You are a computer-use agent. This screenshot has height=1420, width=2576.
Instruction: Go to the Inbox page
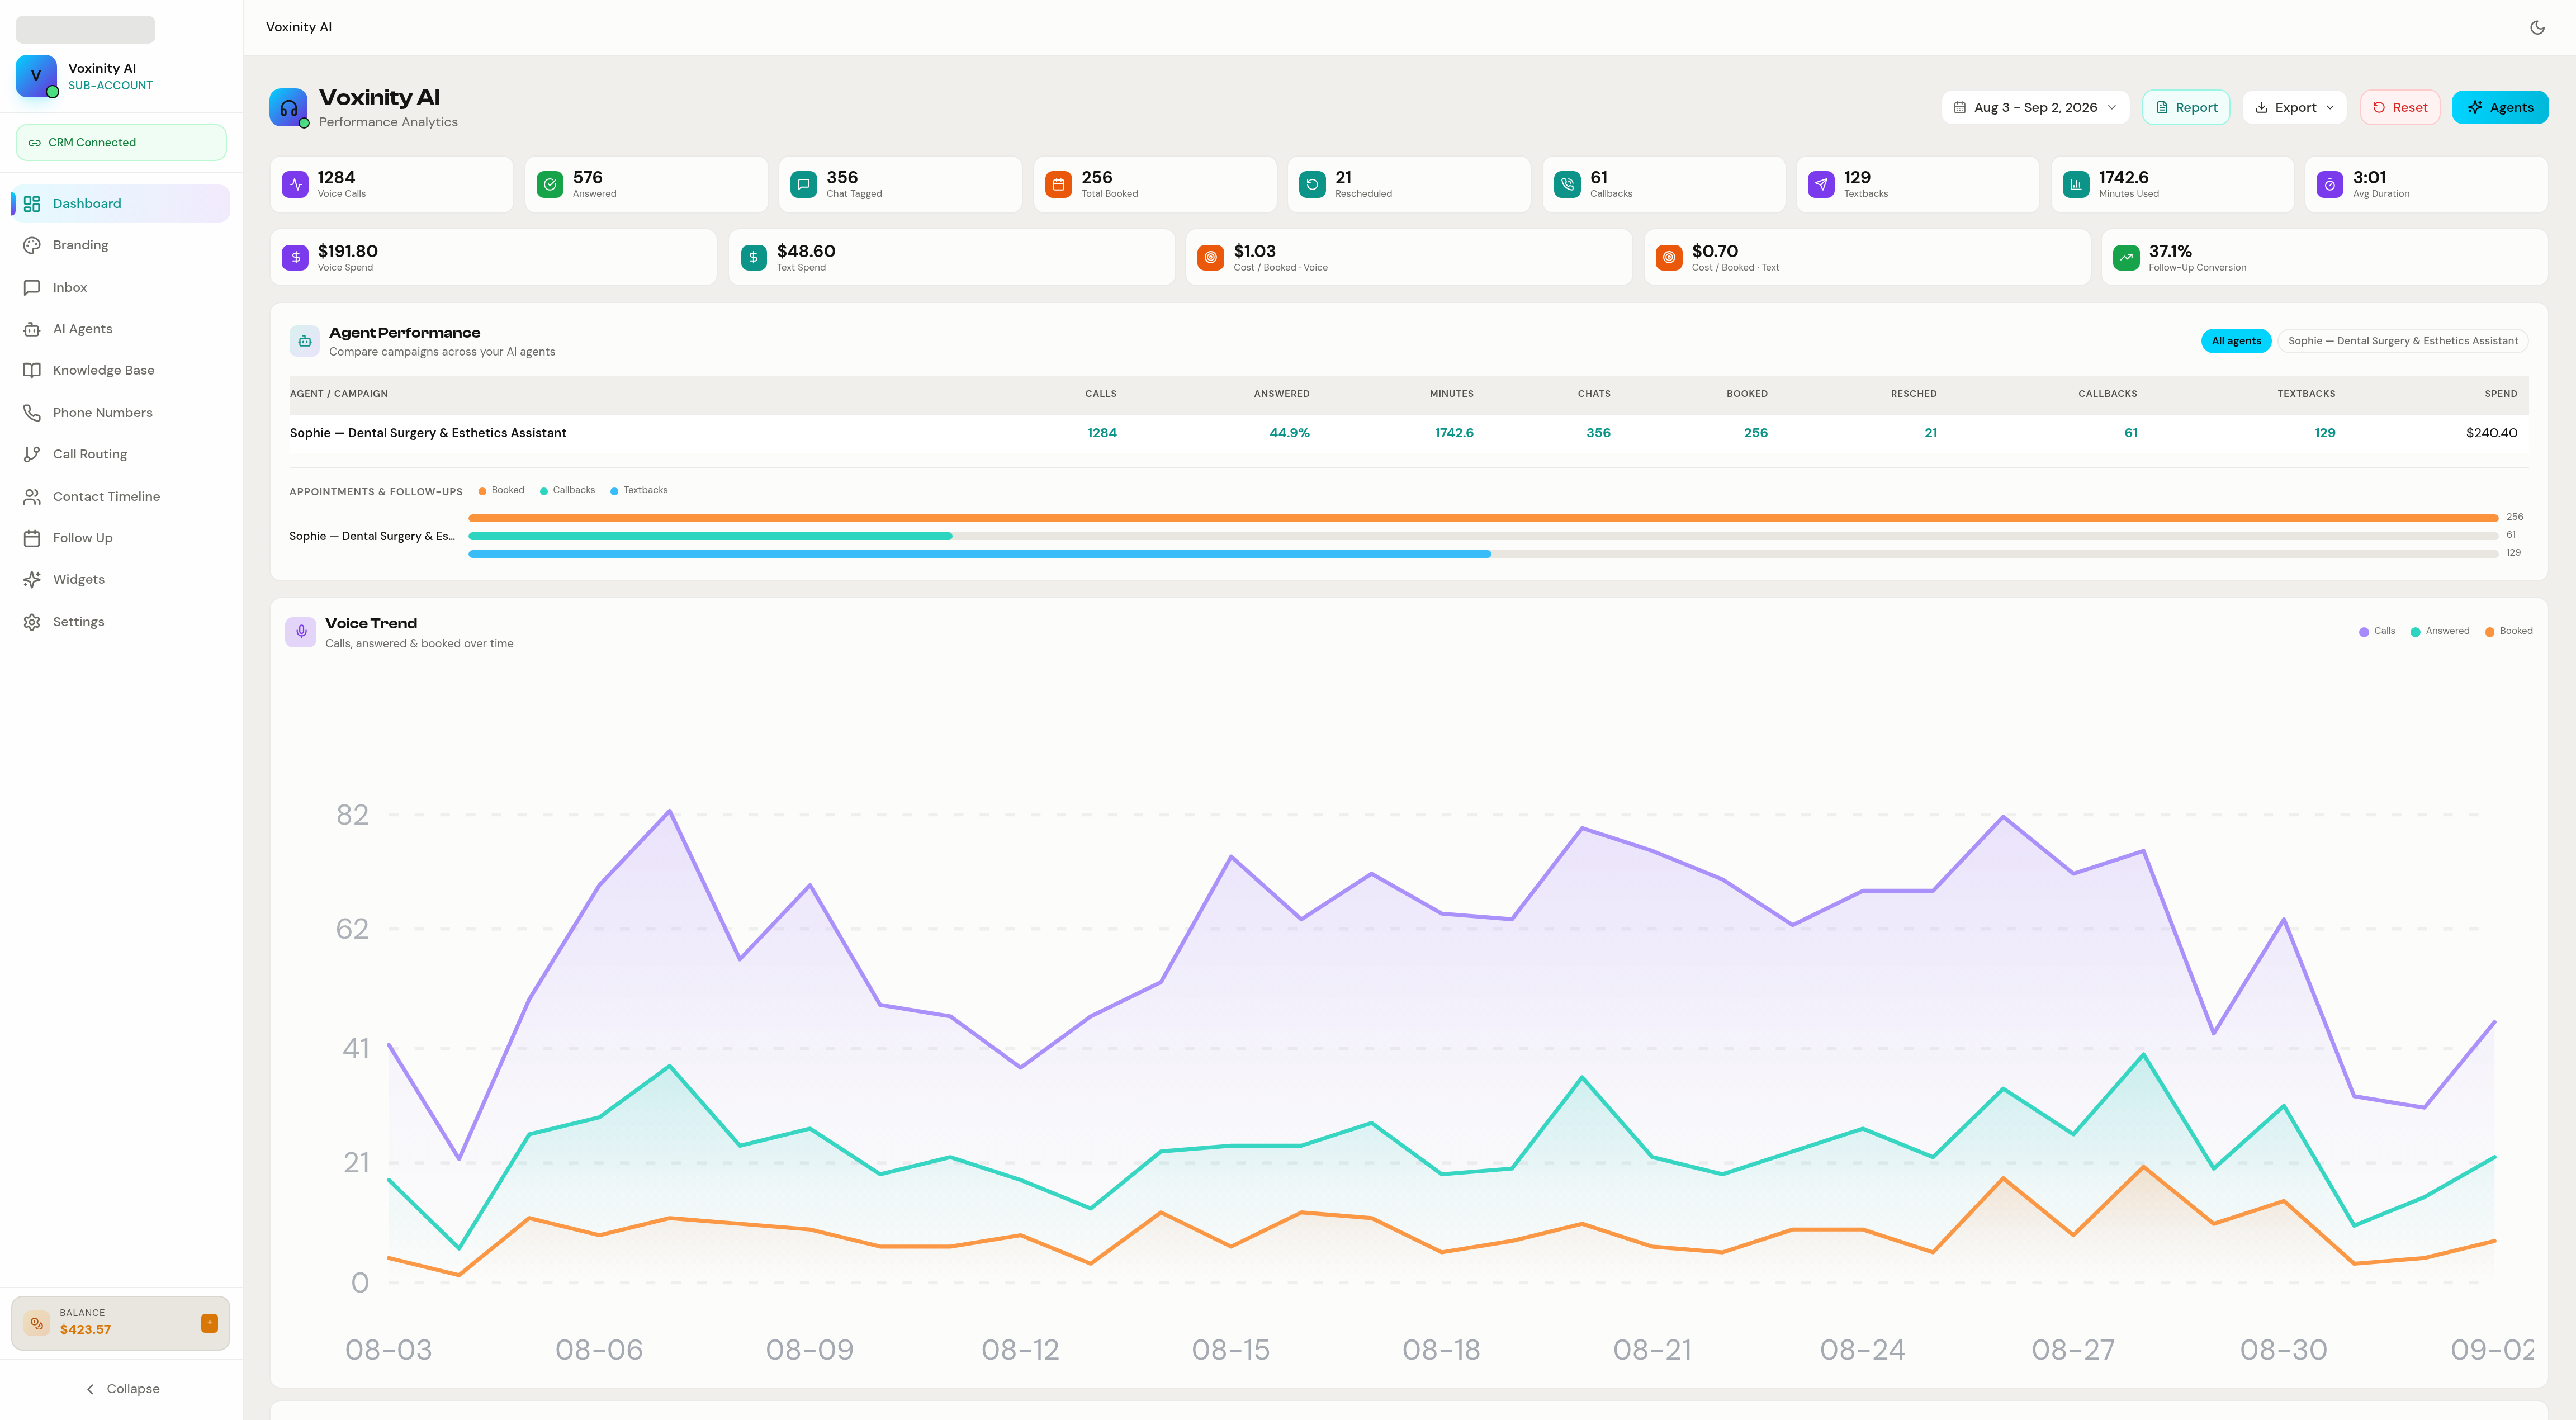tap(121, 287)
